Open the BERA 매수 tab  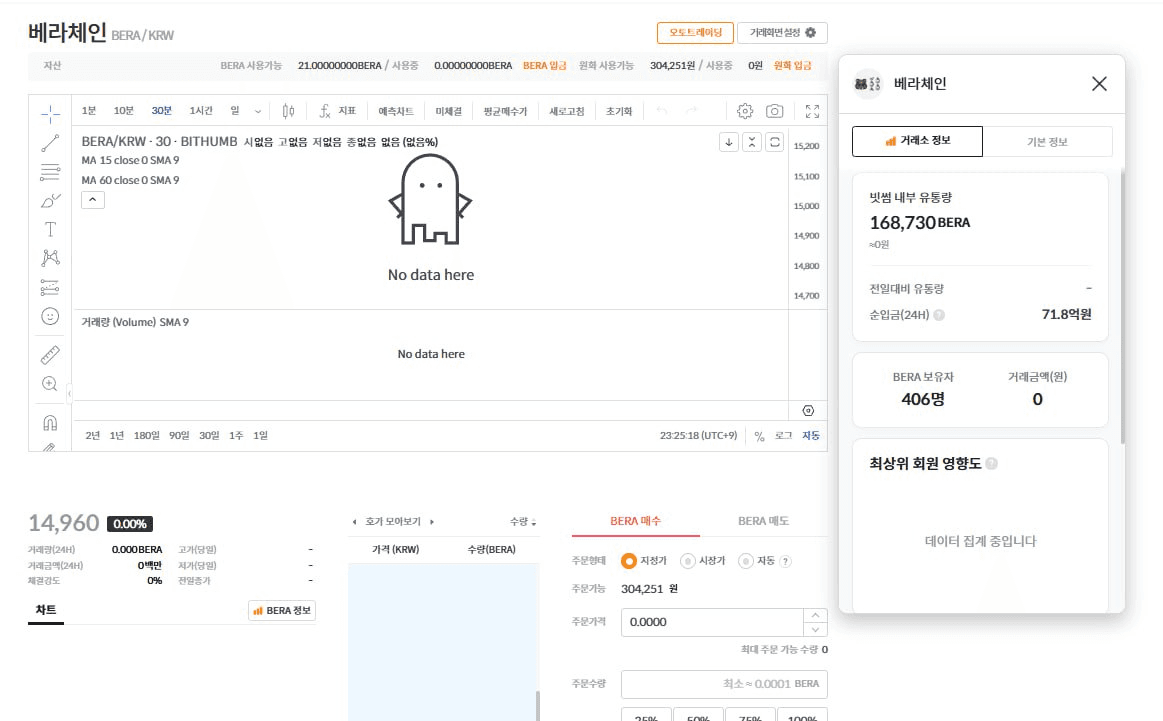(636, 521)
